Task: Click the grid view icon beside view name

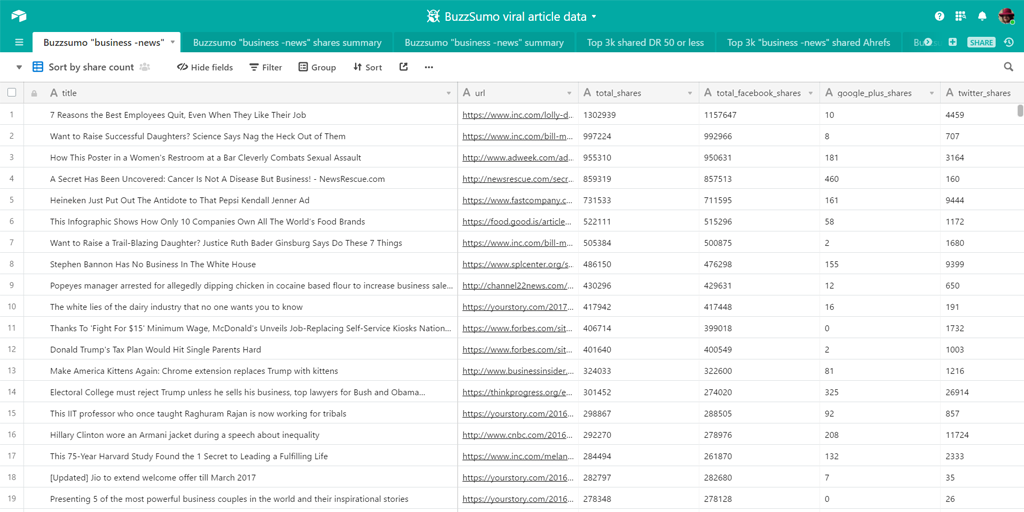Action: [x=38, y=67]
